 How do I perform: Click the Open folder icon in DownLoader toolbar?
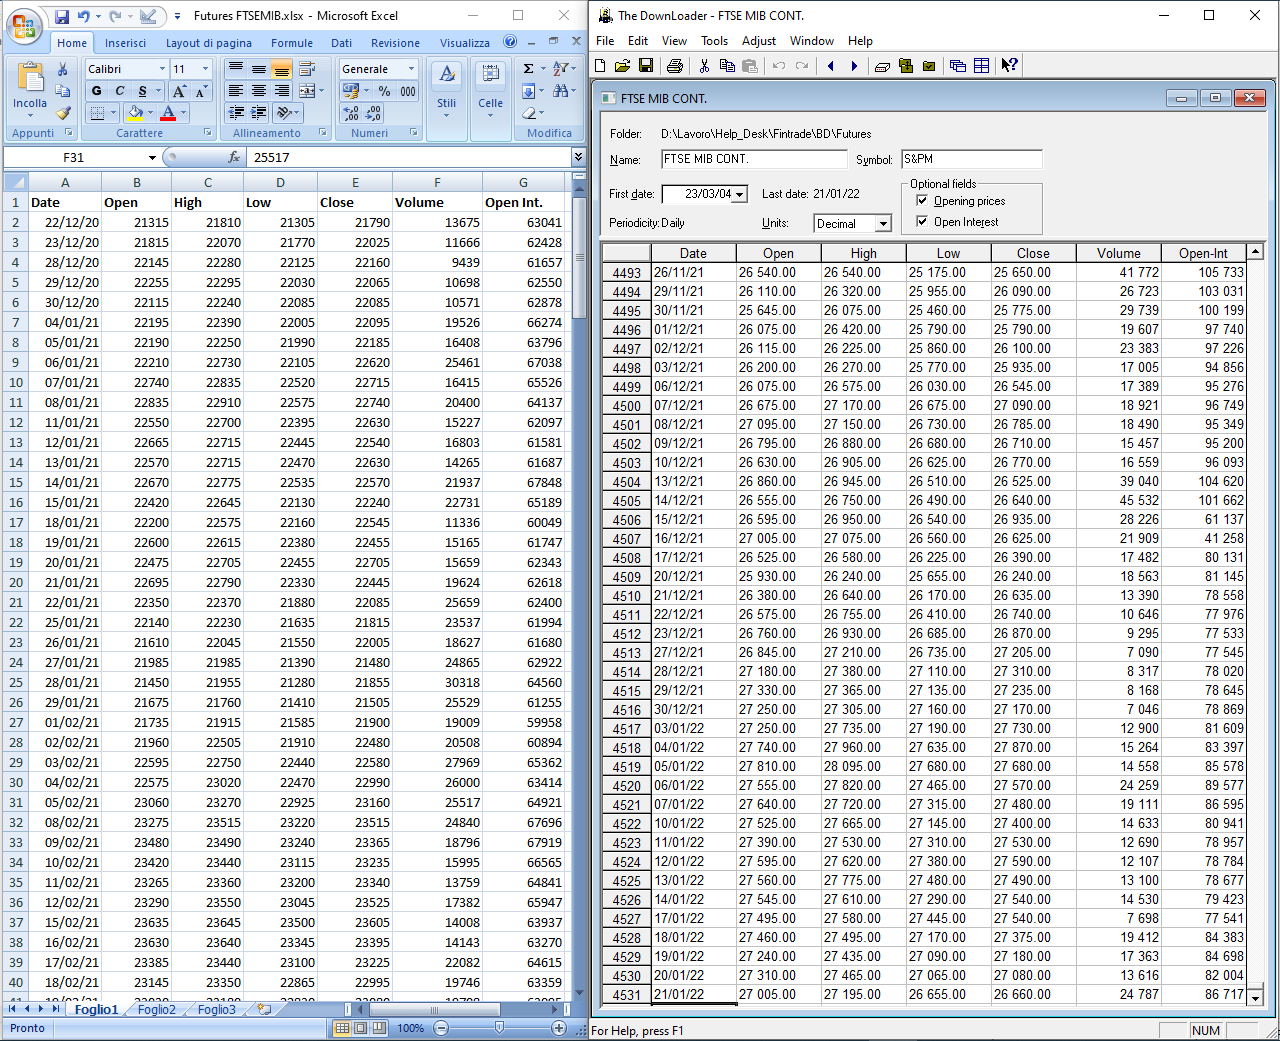[x=622, y=66]
